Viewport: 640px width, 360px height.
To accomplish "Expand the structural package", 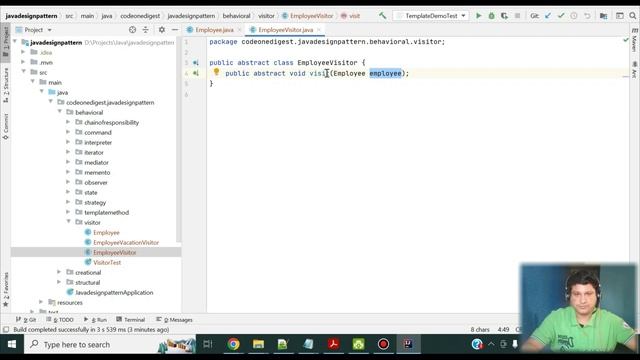I will [59, 282].
